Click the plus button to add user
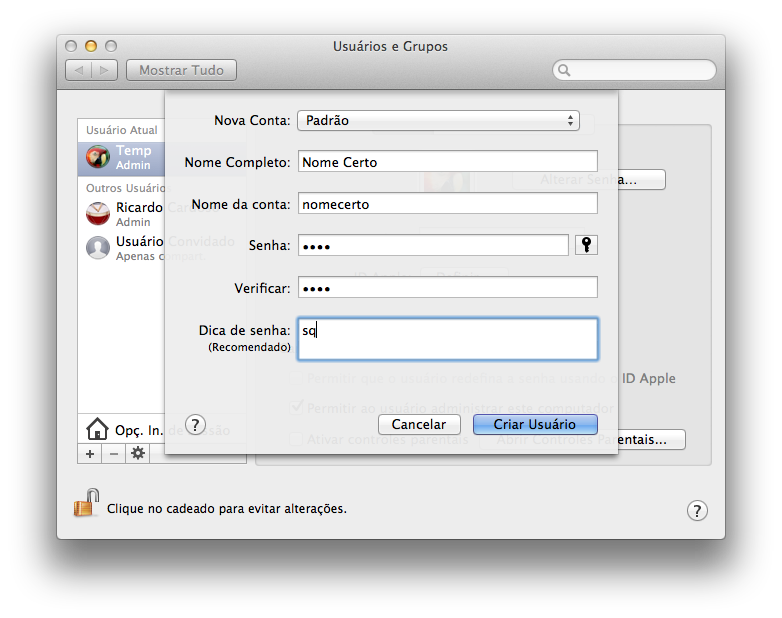Screen dimensions: 782x618 coord(89,453)
